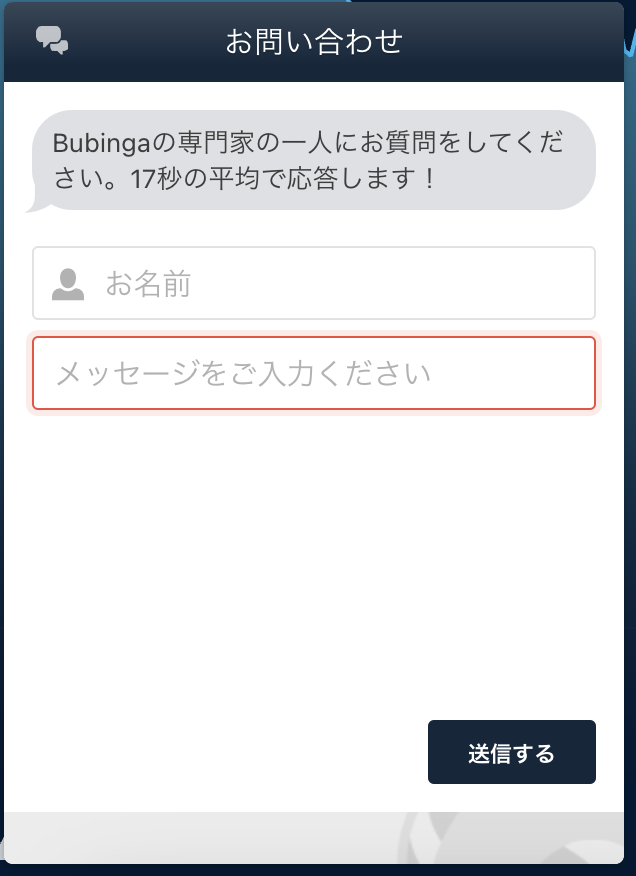Click the gray Bubinga greeting bubble
This screenshot has width=636, height=876.
(314, 160)
